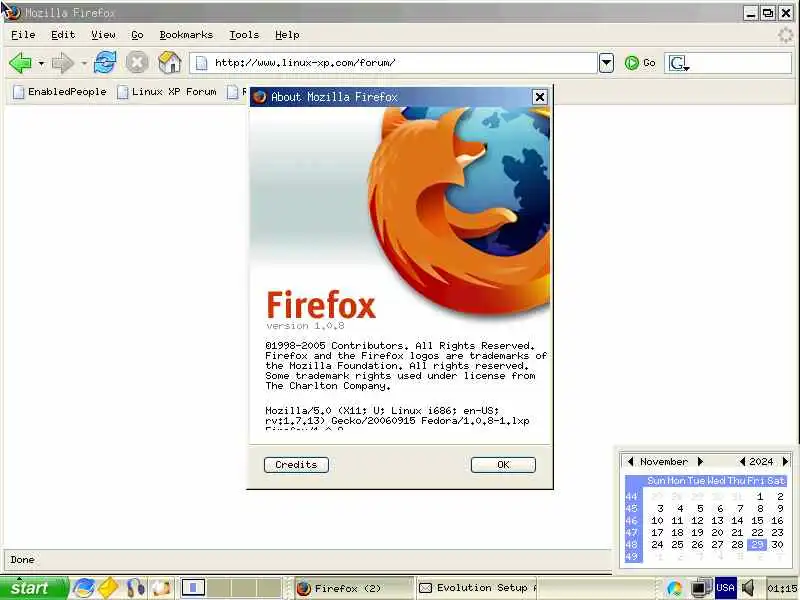The image size is (800, 600).
Task: Click the green Go button
Action: click(x=640, y=63)
